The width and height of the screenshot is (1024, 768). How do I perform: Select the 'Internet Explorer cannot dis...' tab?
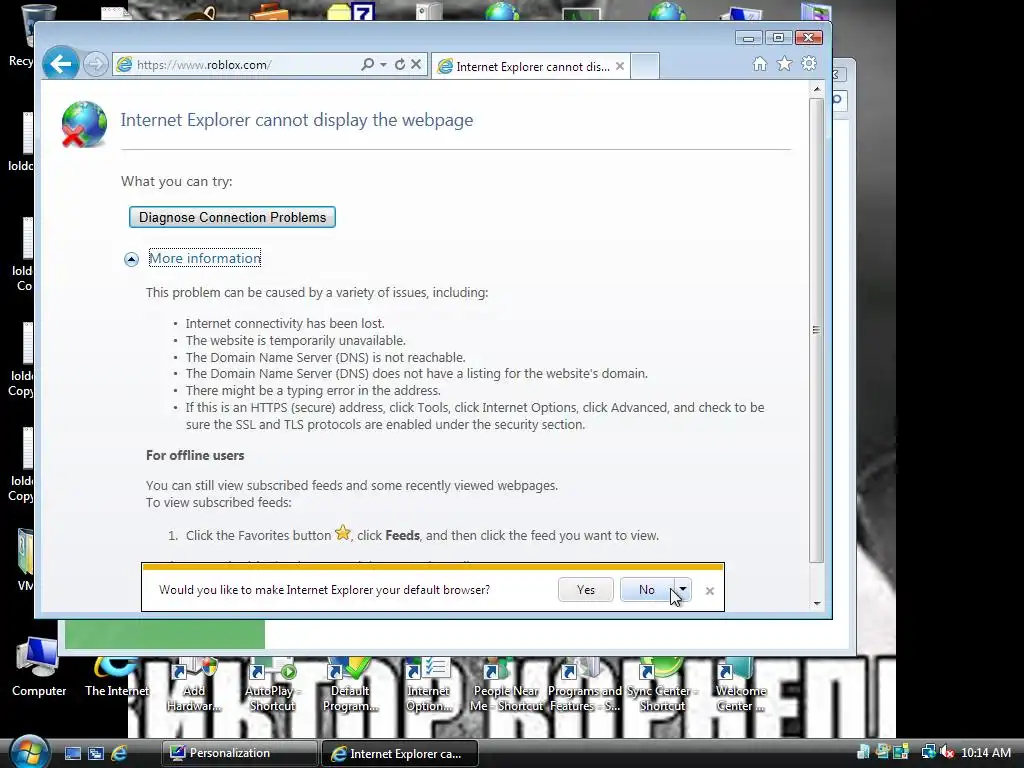point(531,67)
